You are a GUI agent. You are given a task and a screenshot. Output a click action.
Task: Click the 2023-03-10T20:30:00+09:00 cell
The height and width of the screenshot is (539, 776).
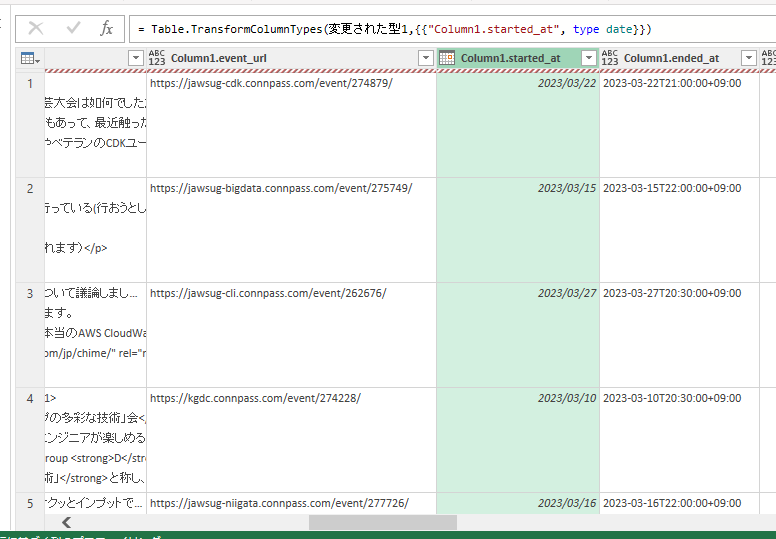[x=679, y=440]
